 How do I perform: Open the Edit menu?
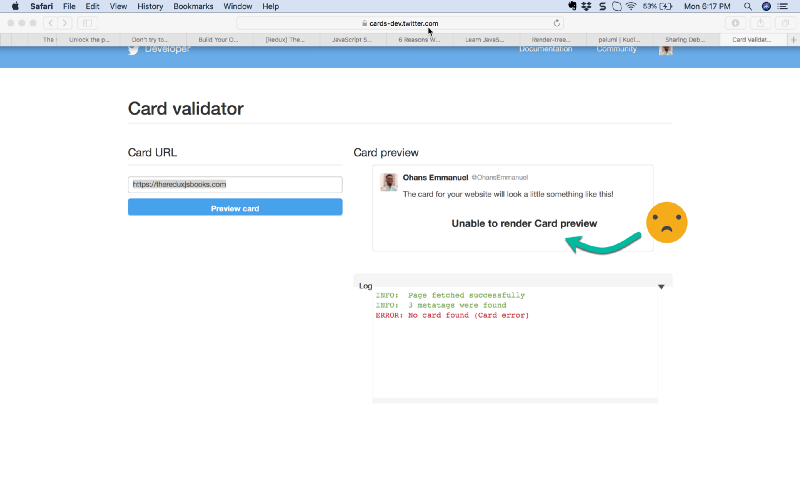click(92, 6)
